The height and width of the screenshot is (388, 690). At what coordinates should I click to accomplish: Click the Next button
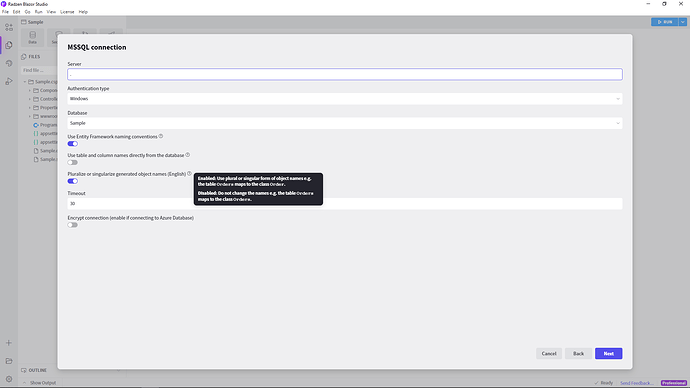(x=609, y=353)
